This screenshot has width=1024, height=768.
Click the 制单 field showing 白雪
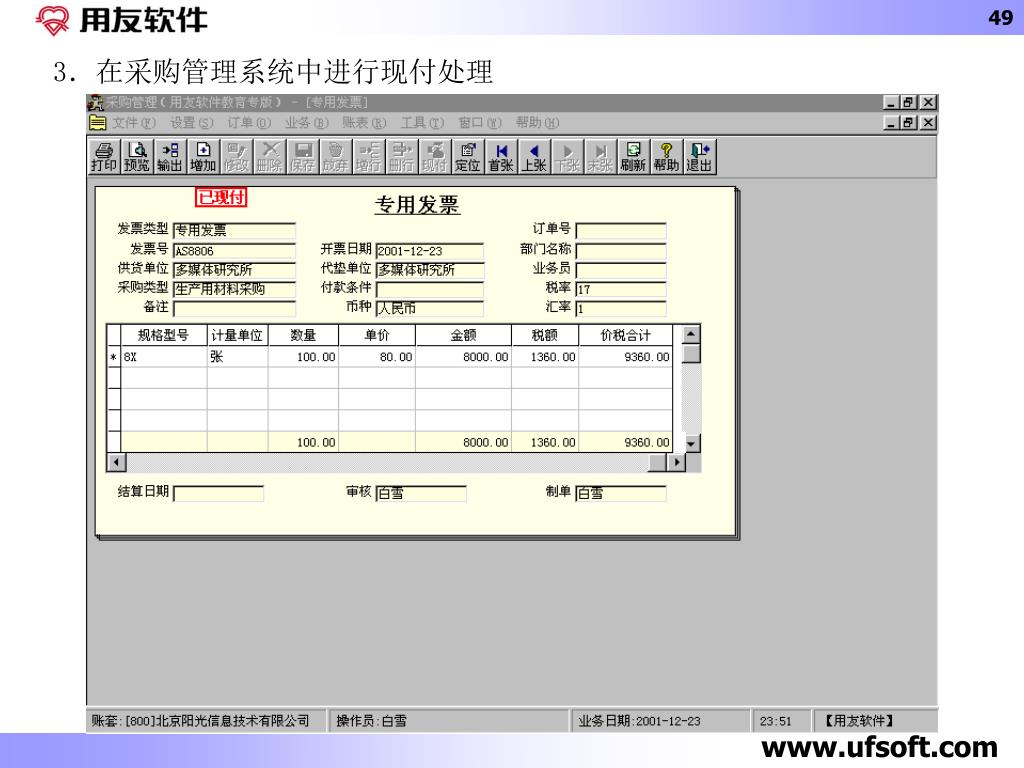click(620, 493)
